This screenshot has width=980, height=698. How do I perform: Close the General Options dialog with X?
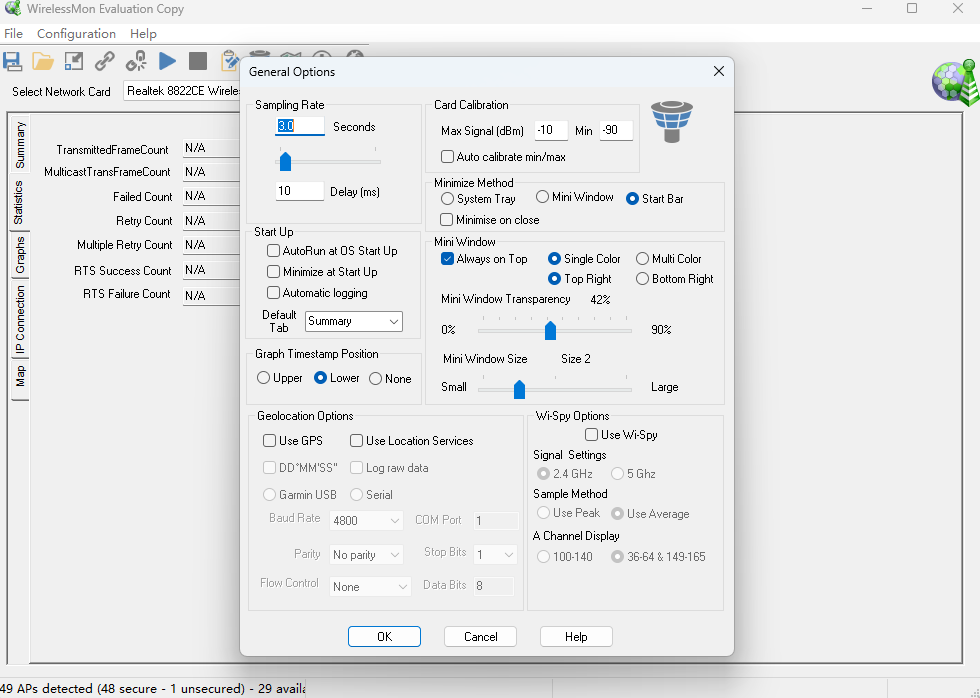point(719,71)
